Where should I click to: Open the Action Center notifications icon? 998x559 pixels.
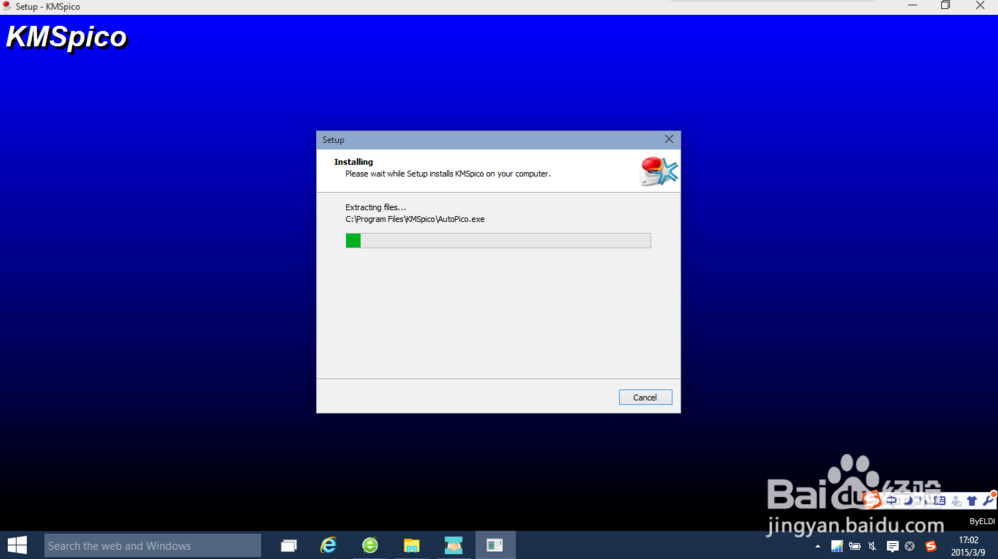pos(892,547)
